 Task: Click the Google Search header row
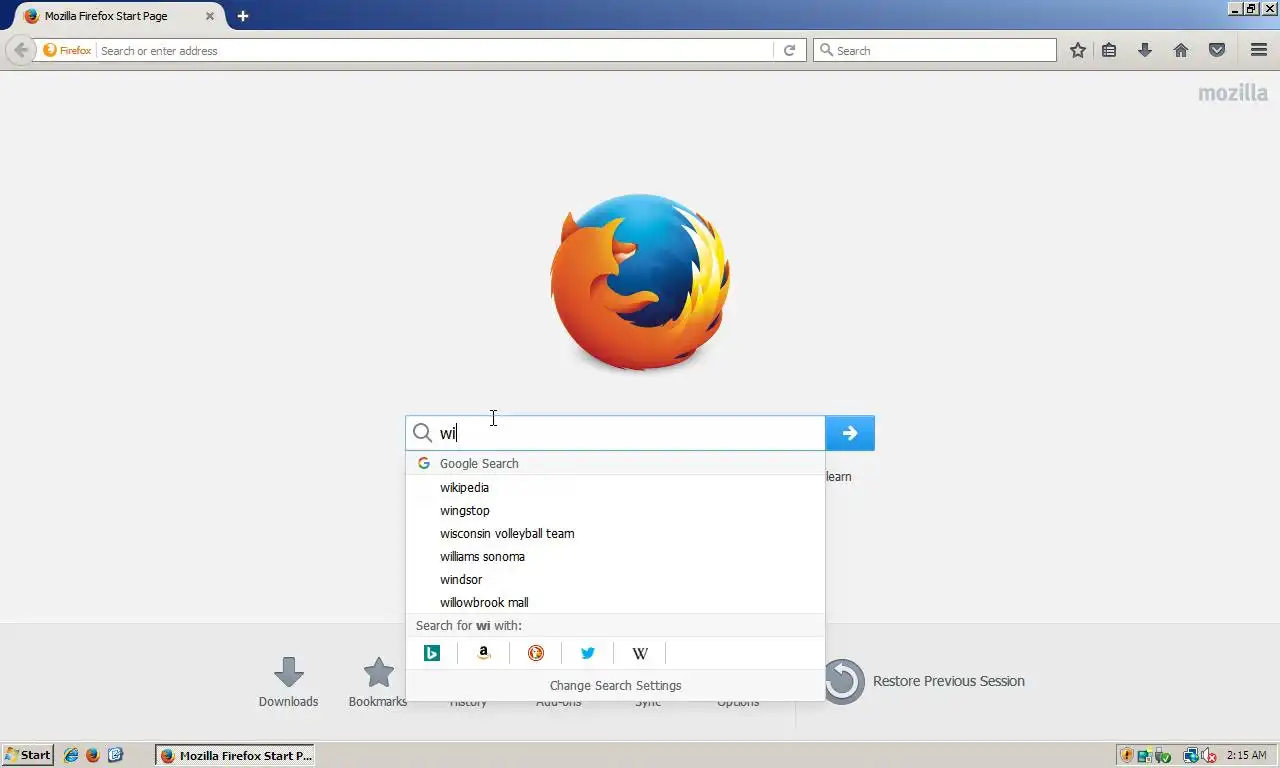(x=615, y=463)
